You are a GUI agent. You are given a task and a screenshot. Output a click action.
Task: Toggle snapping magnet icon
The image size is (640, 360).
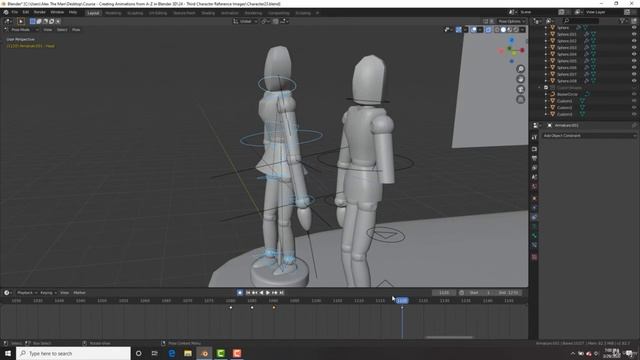click(276, 21)
